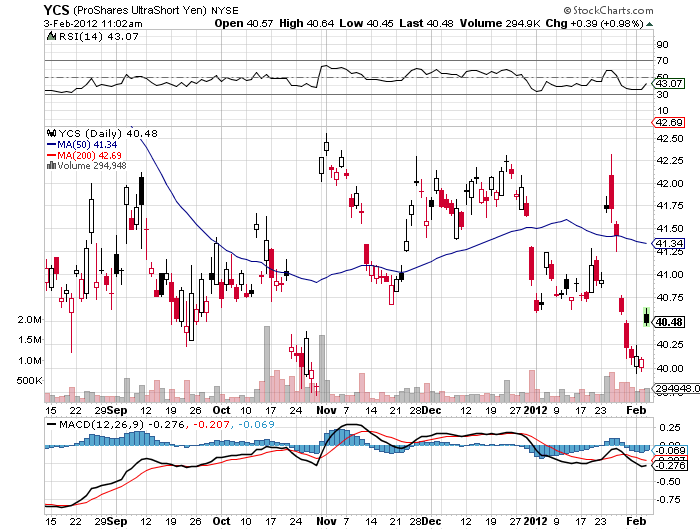Screen dimensions: 700x530
Task: Click the green-highlighted latest candlestick
Action: [x=646, y=317]
